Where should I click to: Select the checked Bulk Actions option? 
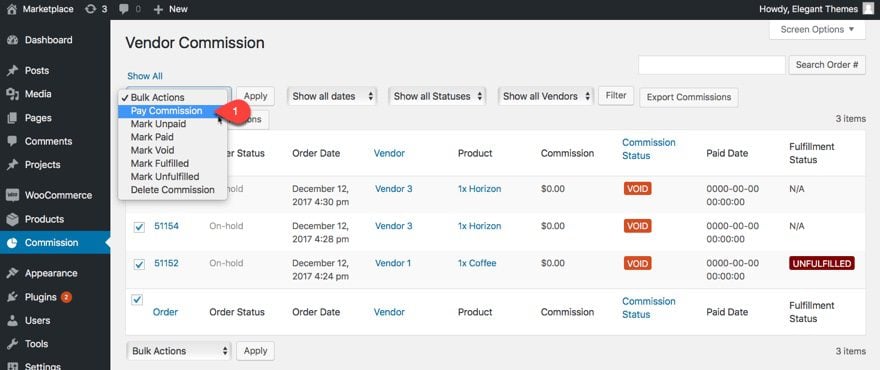(x=172, y=97)
